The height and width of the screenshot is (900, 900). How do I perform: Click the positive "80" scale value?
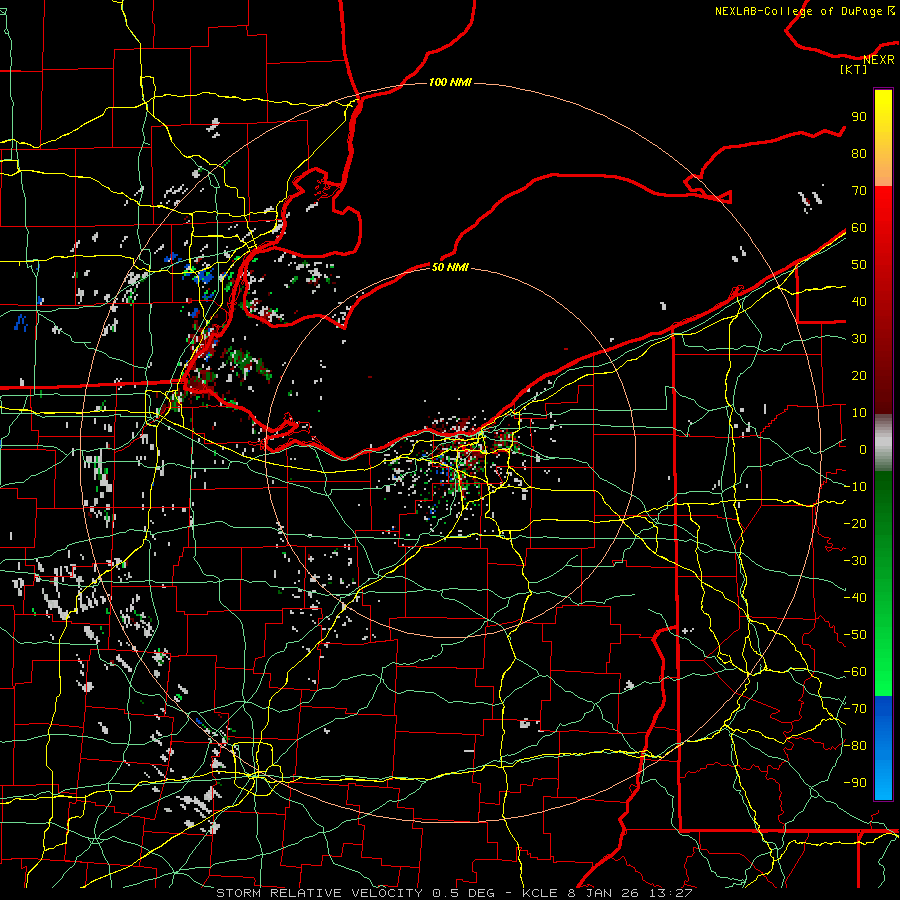tap(859, 153)
